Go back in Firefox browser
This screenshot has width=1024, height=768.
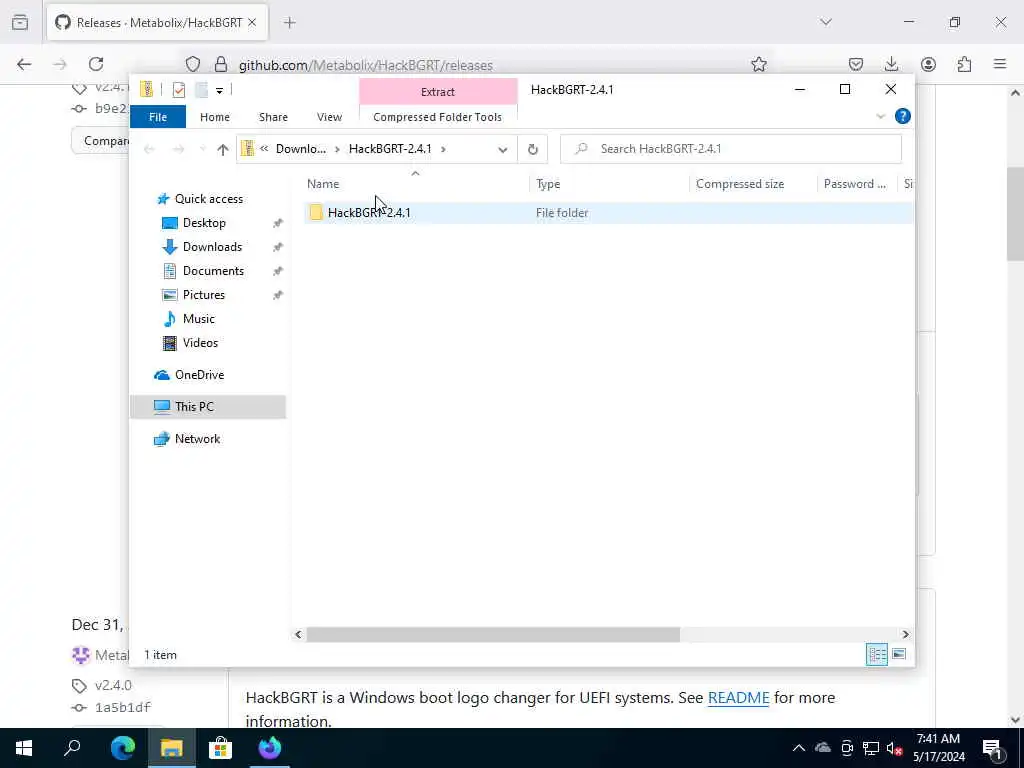[x=24, y=64]
